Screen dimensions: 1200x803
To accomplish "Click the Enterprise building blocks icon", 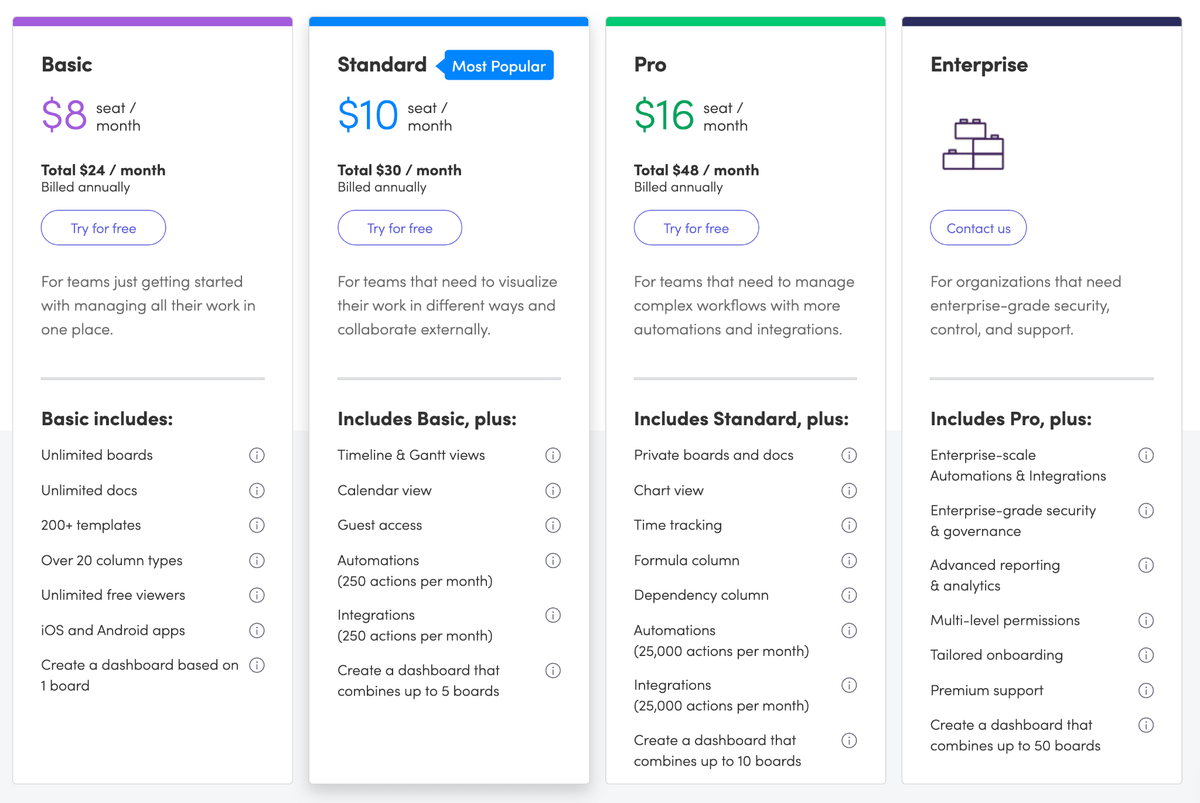I will pos(973,144).
